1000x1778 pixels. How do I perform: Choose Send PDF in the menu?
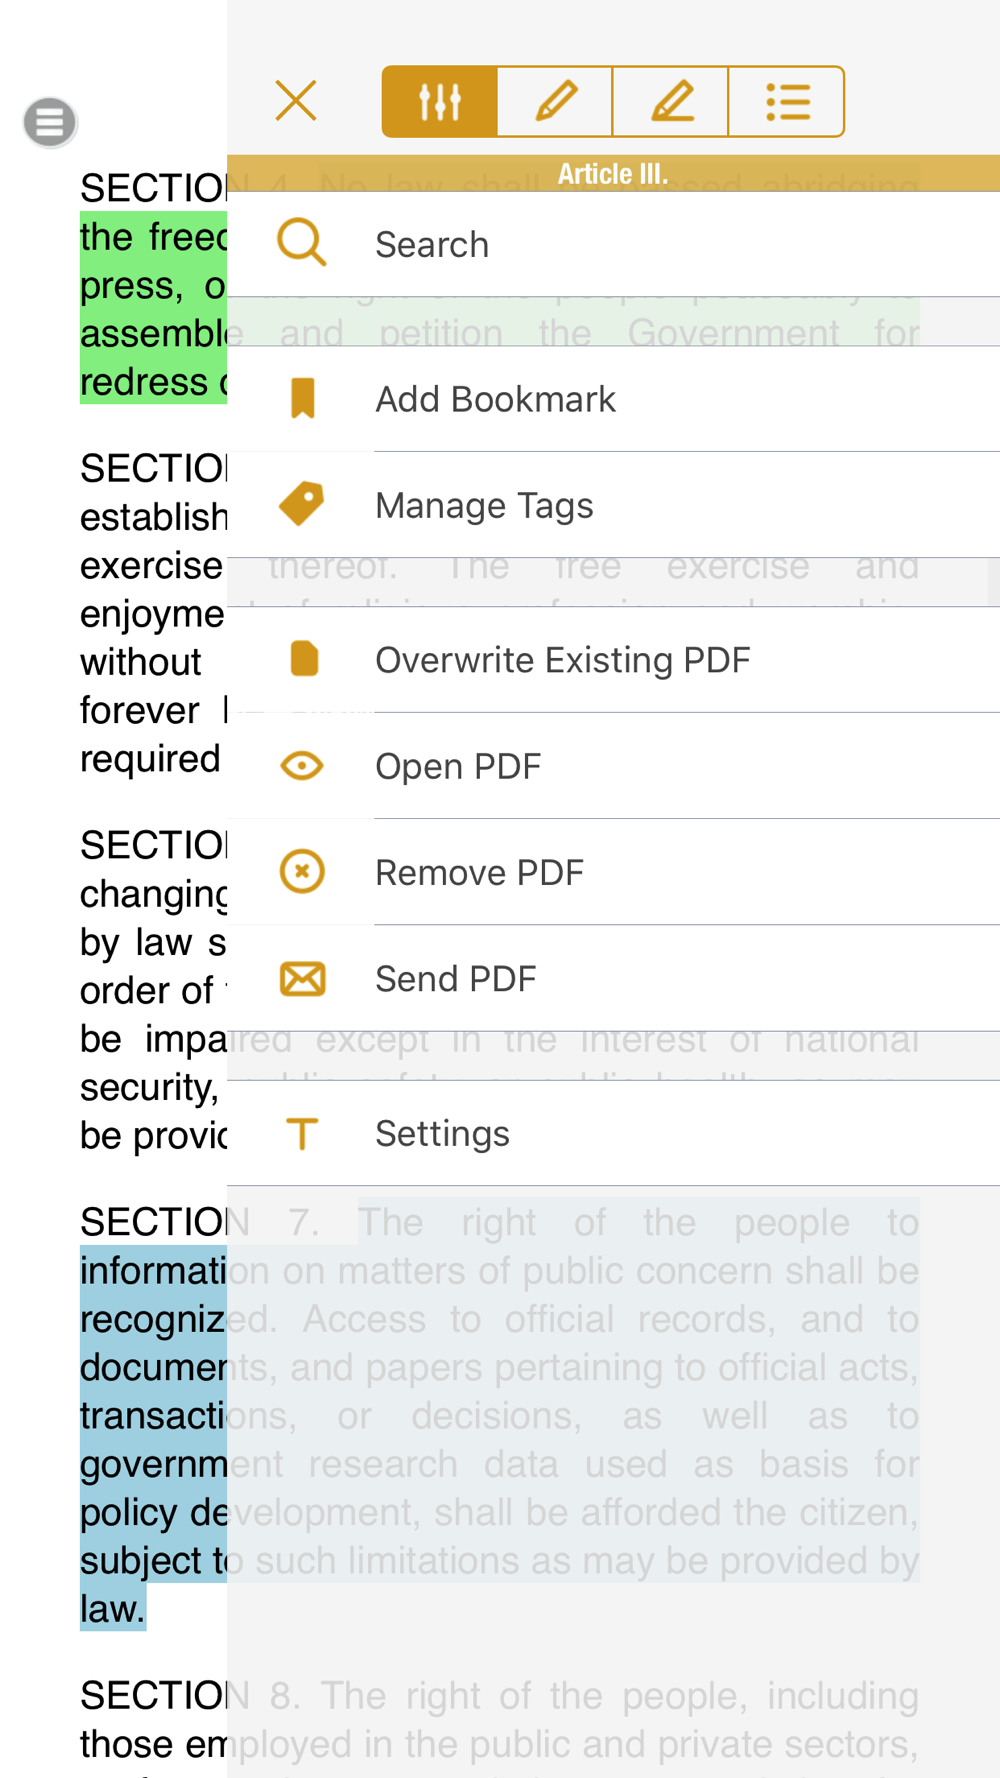point(456,979)
